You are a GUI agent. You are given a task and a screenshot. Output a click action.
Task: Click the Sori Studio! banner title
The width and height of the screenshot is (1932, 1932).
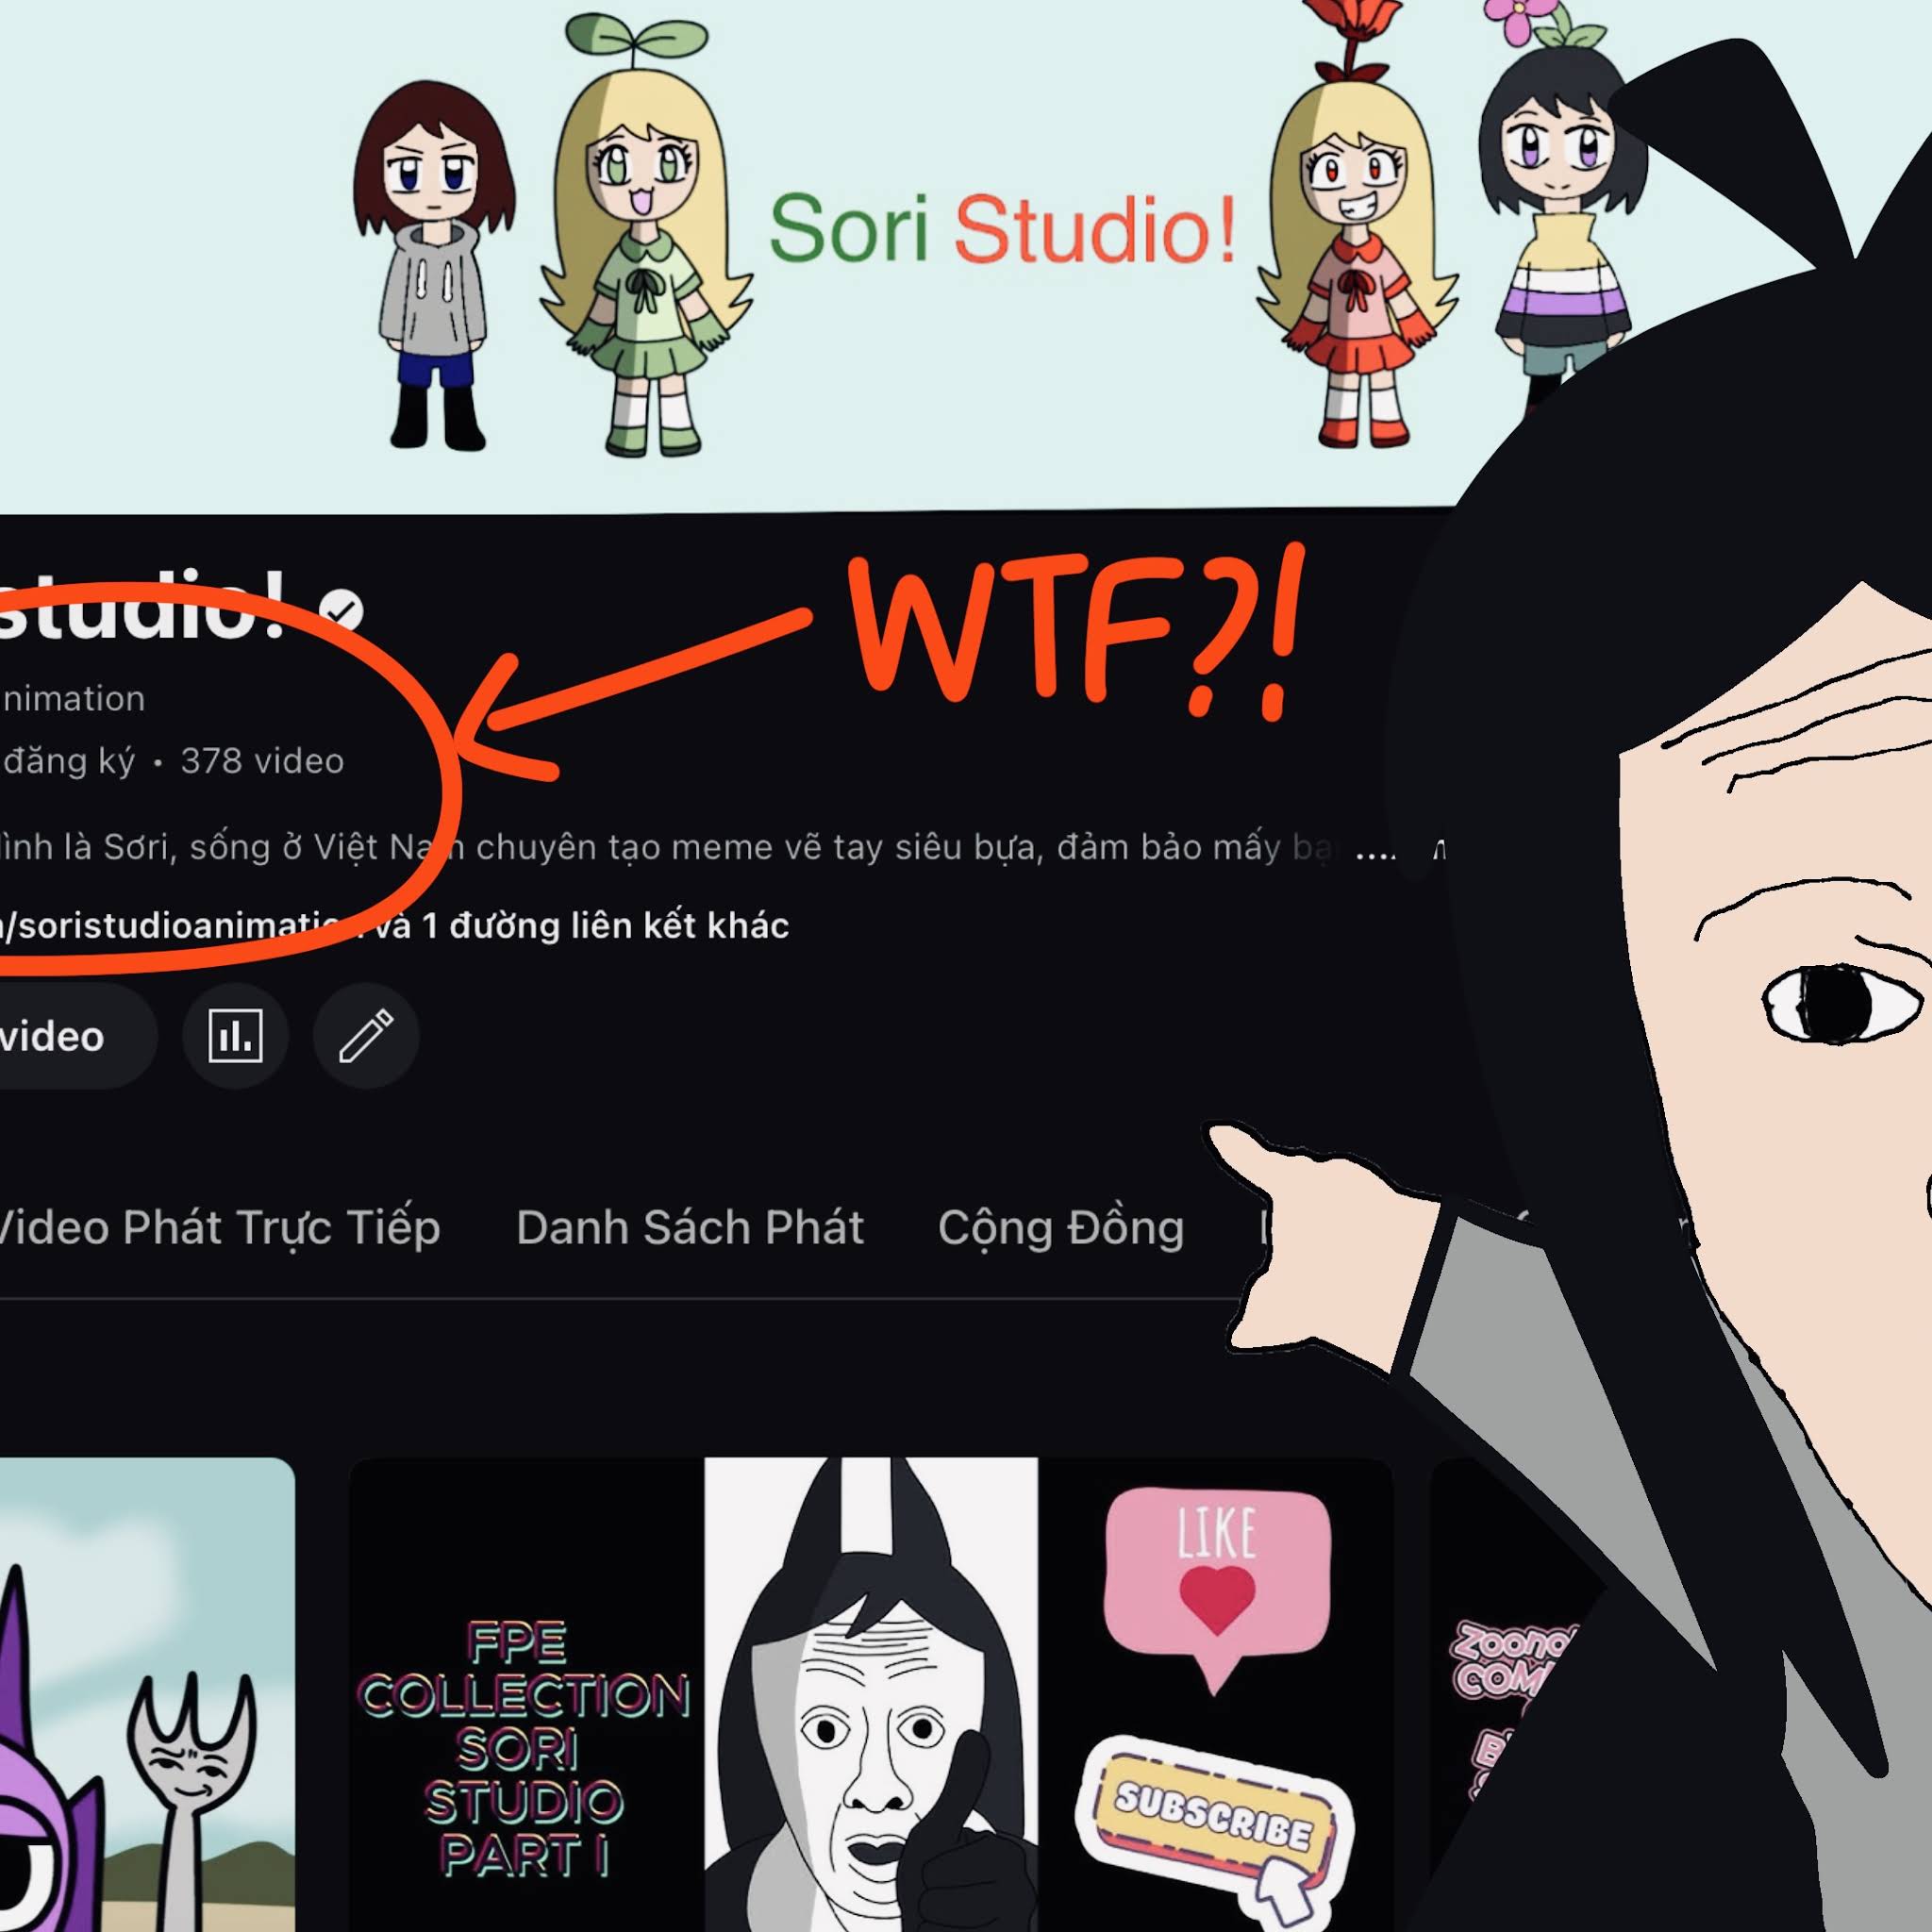[1002, 229]
